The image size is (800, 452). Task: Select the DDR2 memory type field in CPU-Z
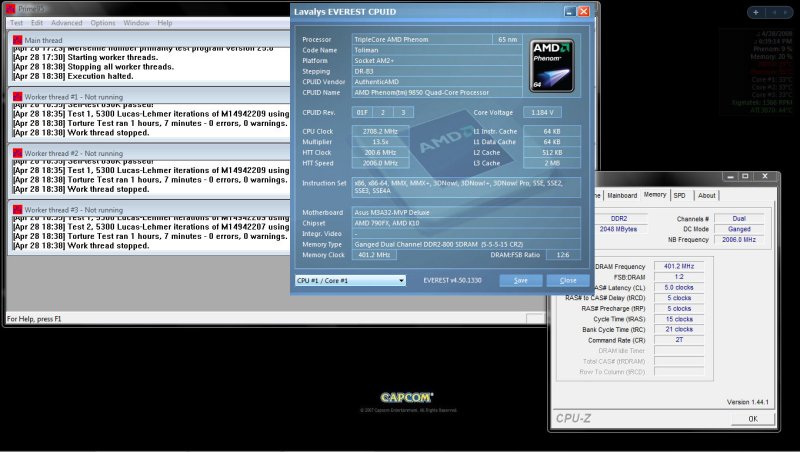pos(621,219)
